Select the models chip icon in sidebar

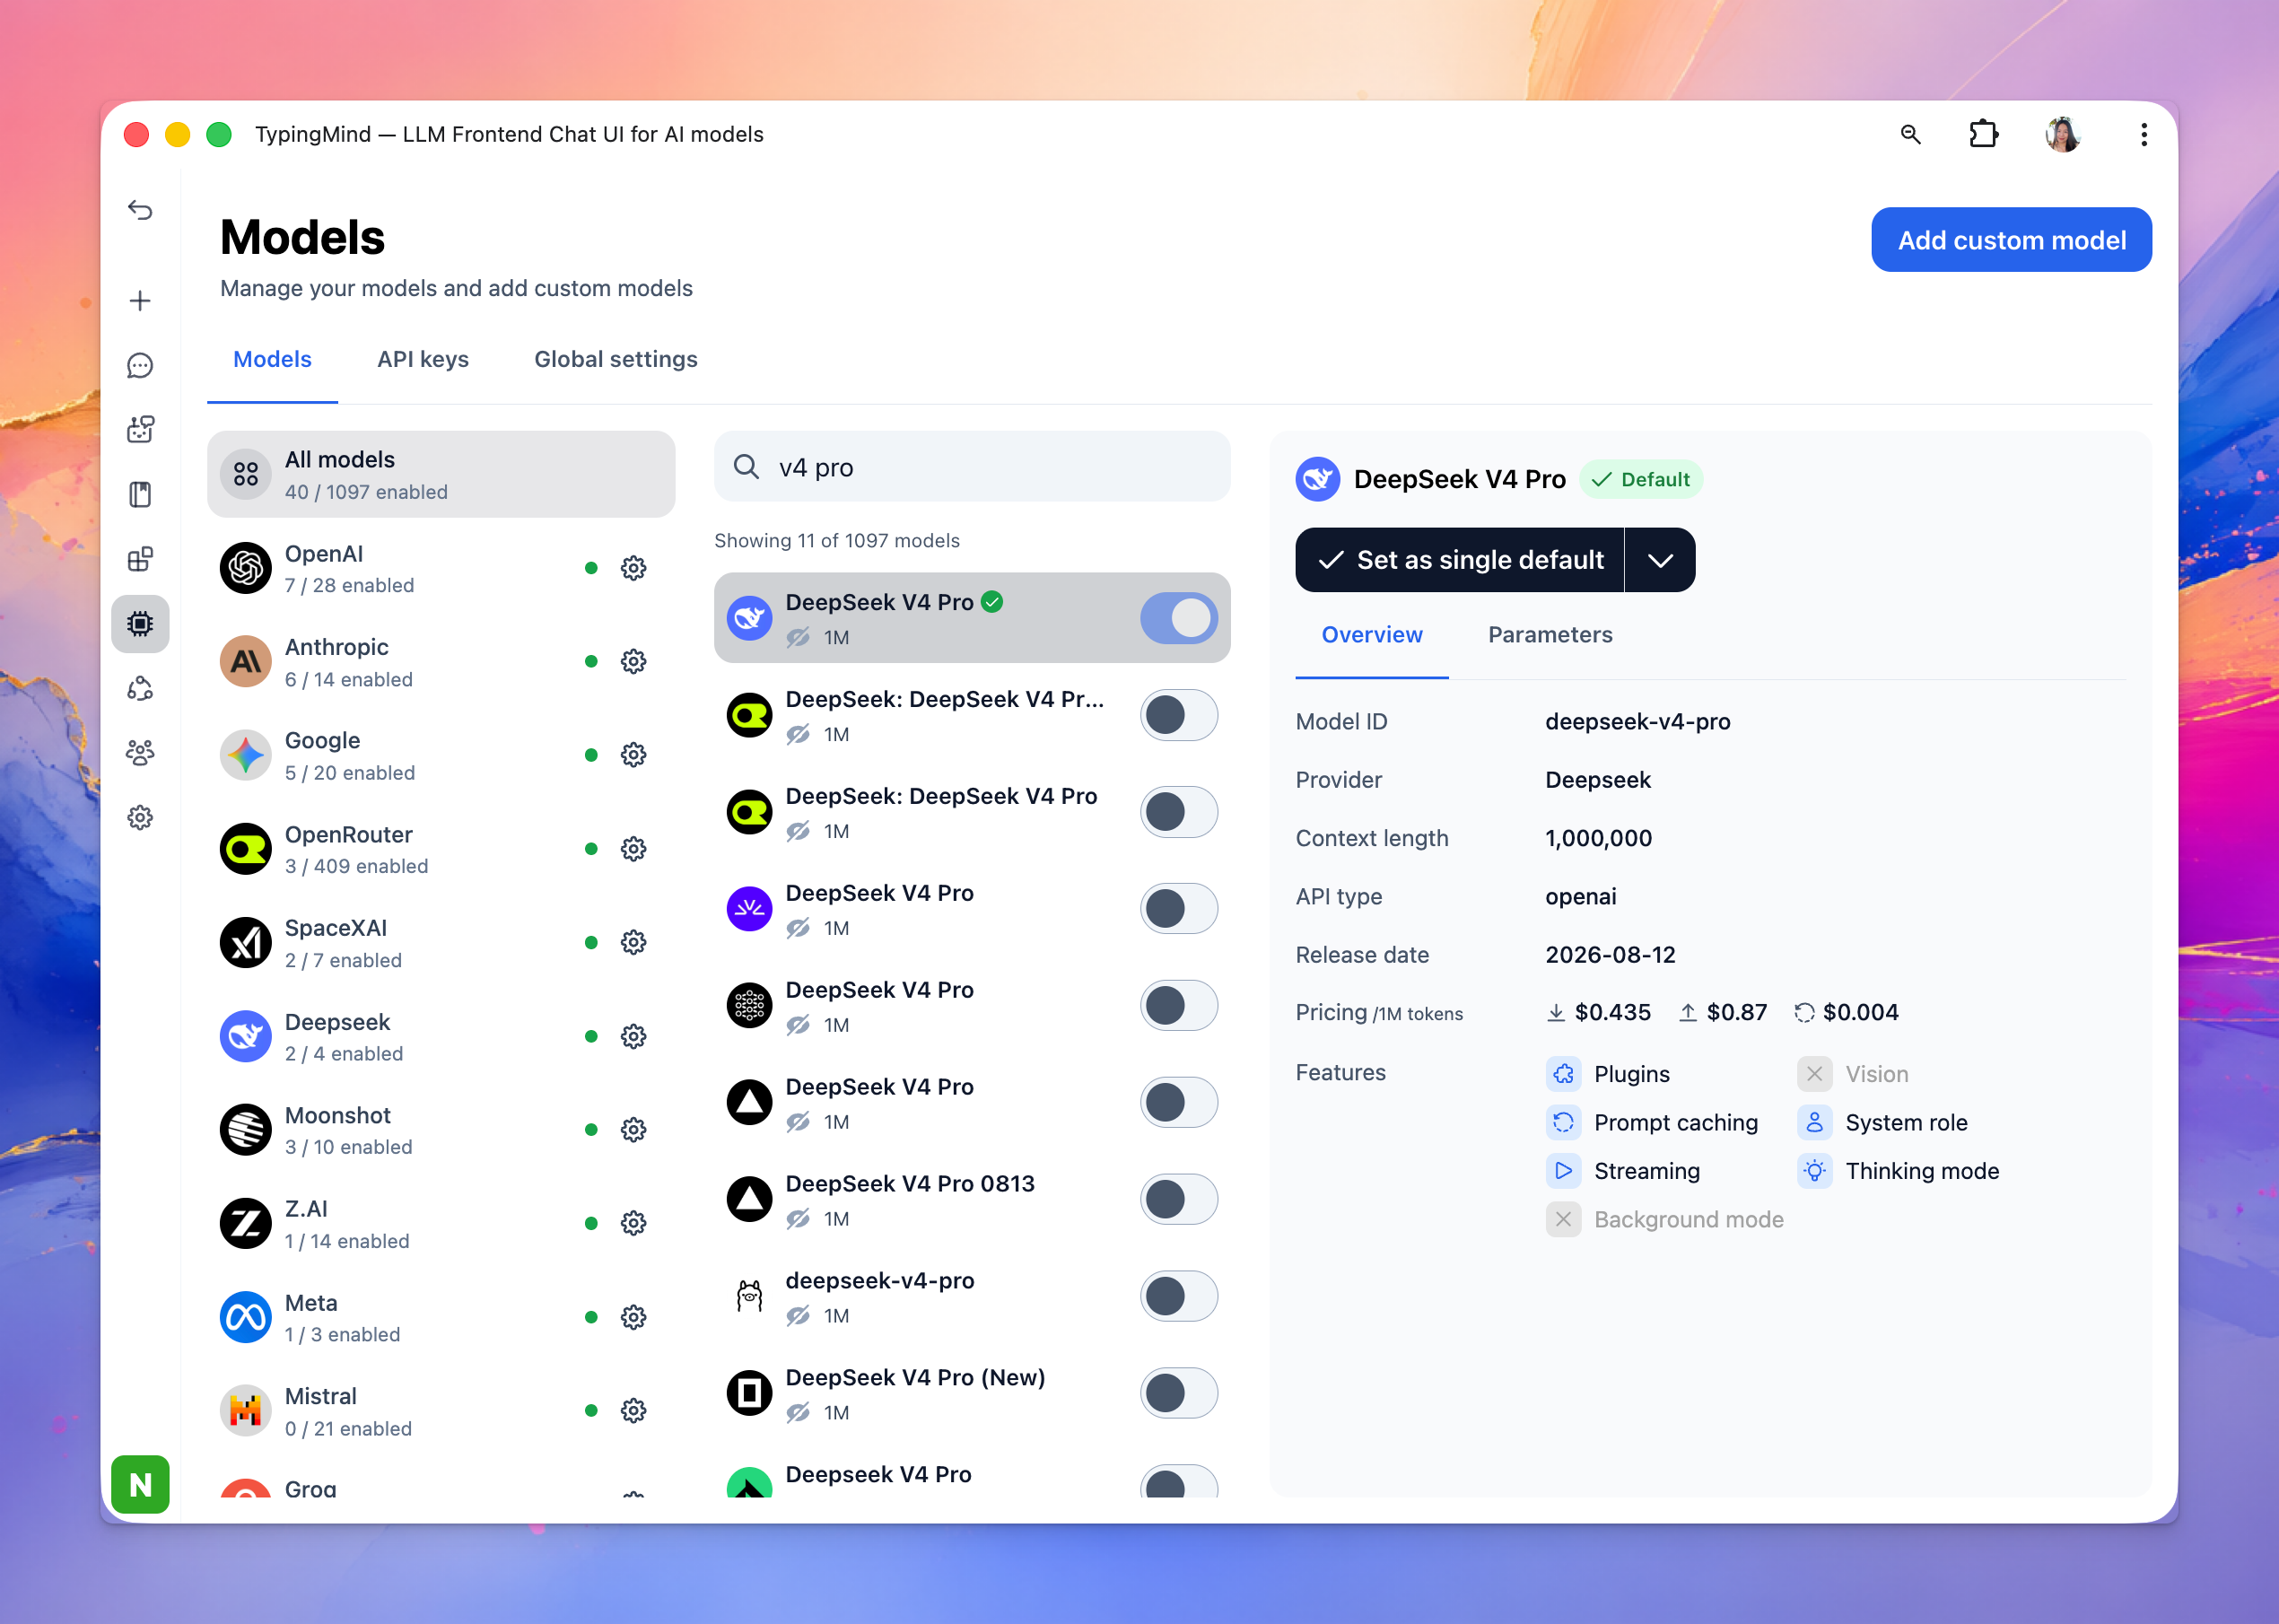click(140, 623)
